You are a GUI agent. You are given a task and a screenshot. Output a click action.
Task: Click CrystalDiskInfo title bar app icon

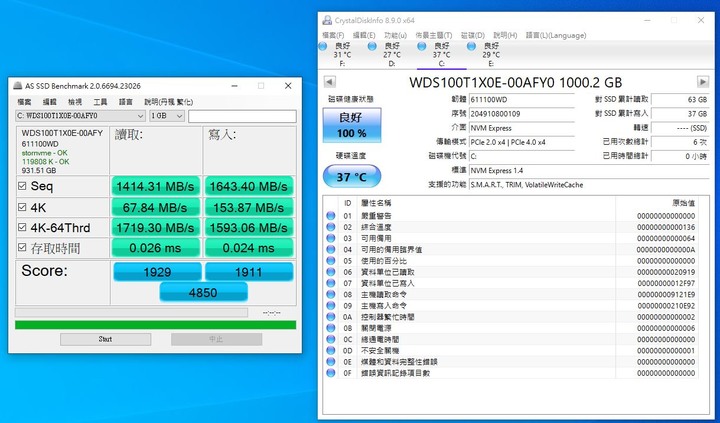coord(327,20)
